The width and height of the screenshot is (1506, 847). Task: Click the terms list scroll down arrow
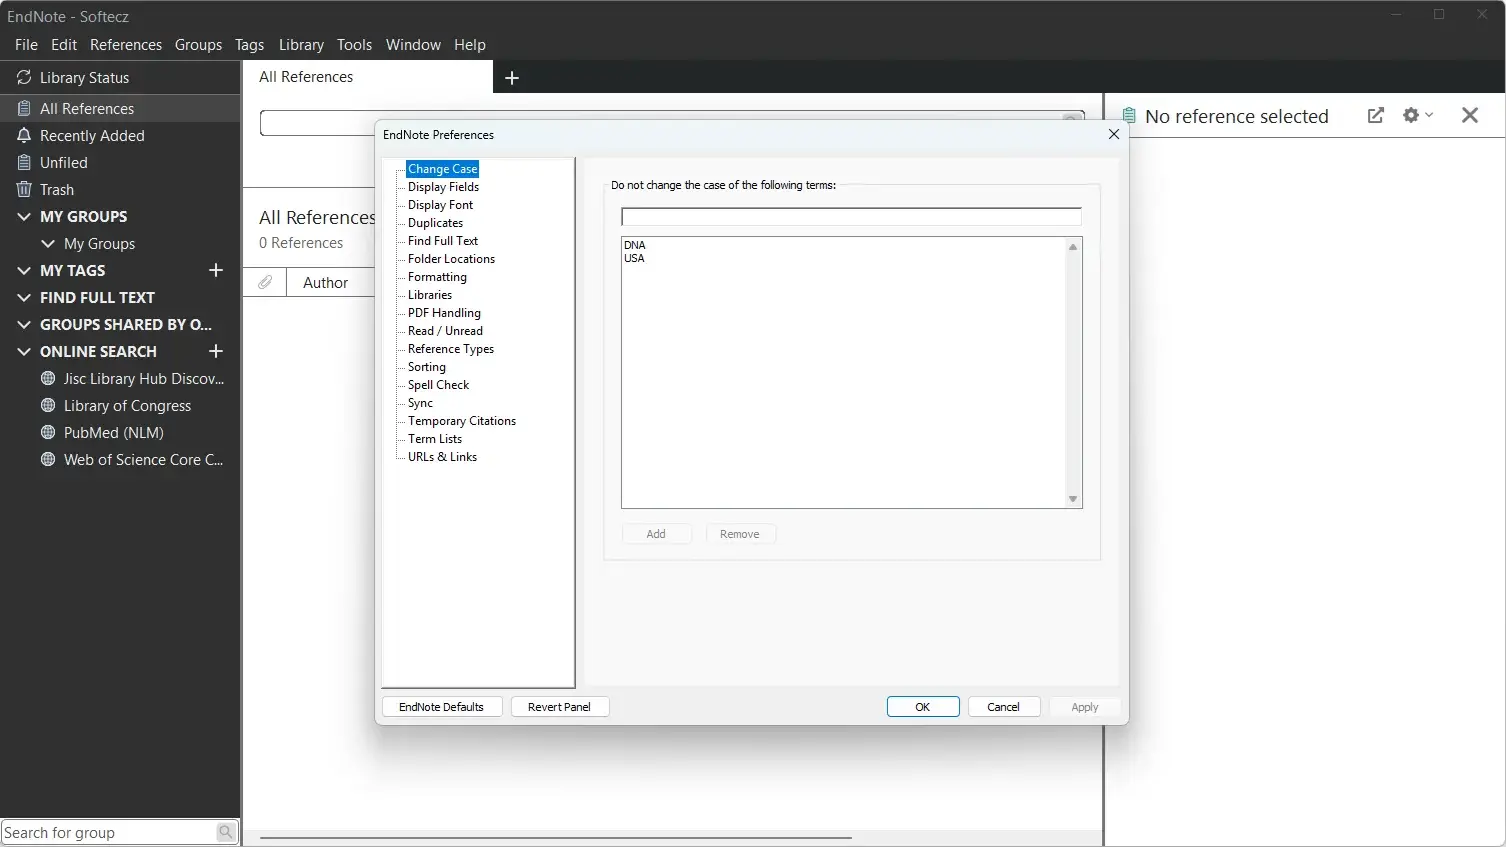1073,499
